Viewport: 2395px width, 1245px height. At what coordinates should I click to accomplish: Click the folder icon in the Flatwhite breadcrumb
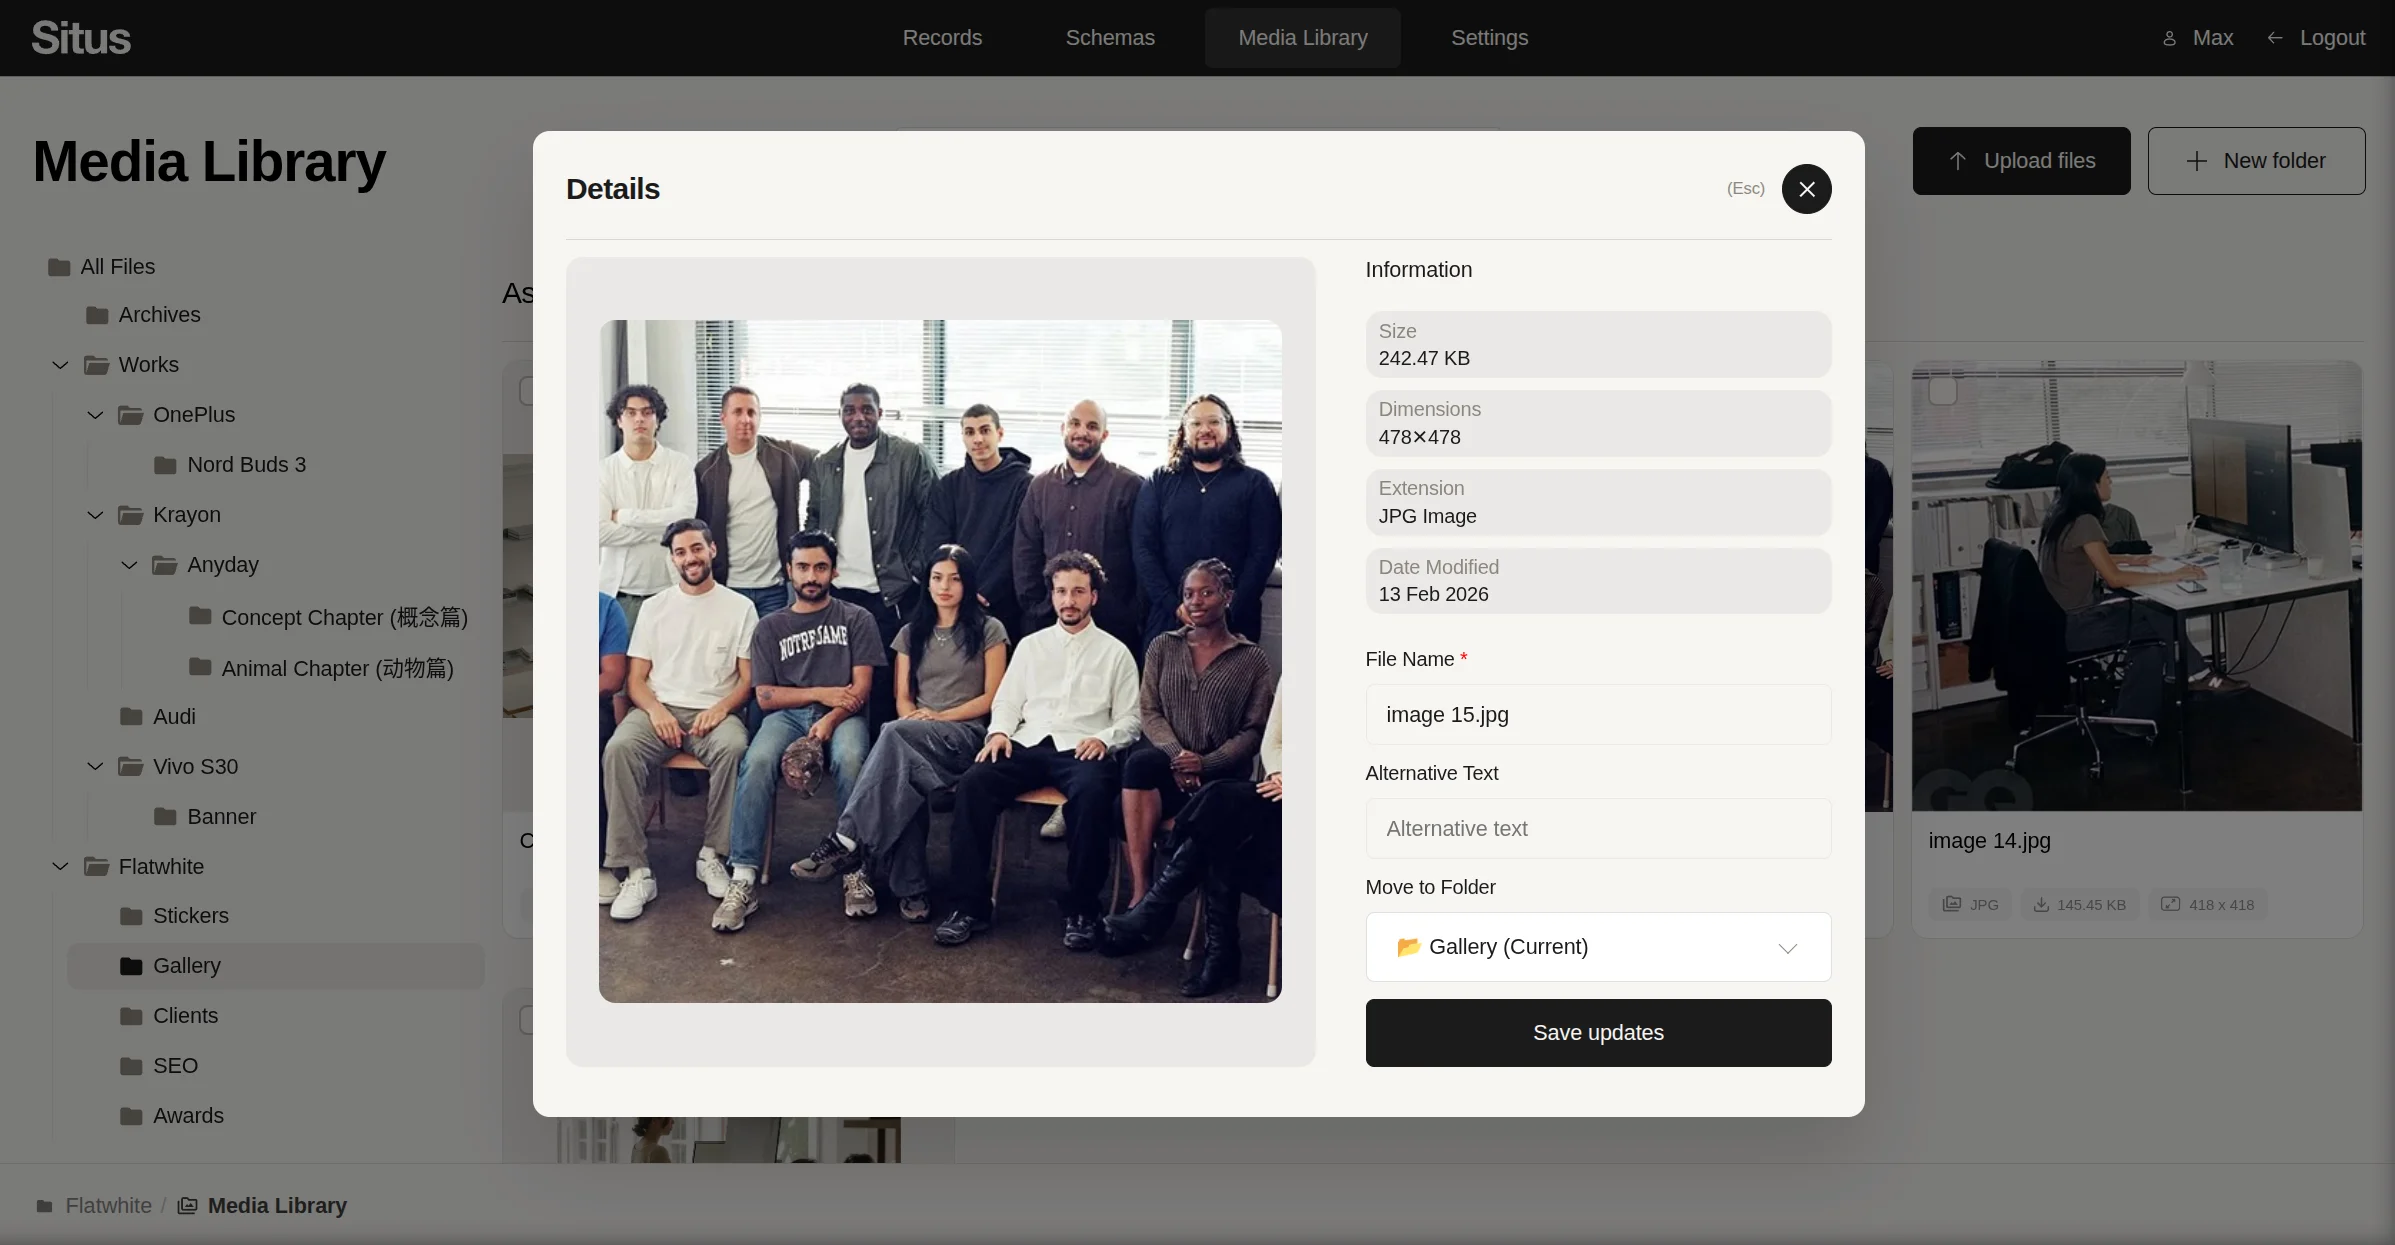click(44, 1206)
